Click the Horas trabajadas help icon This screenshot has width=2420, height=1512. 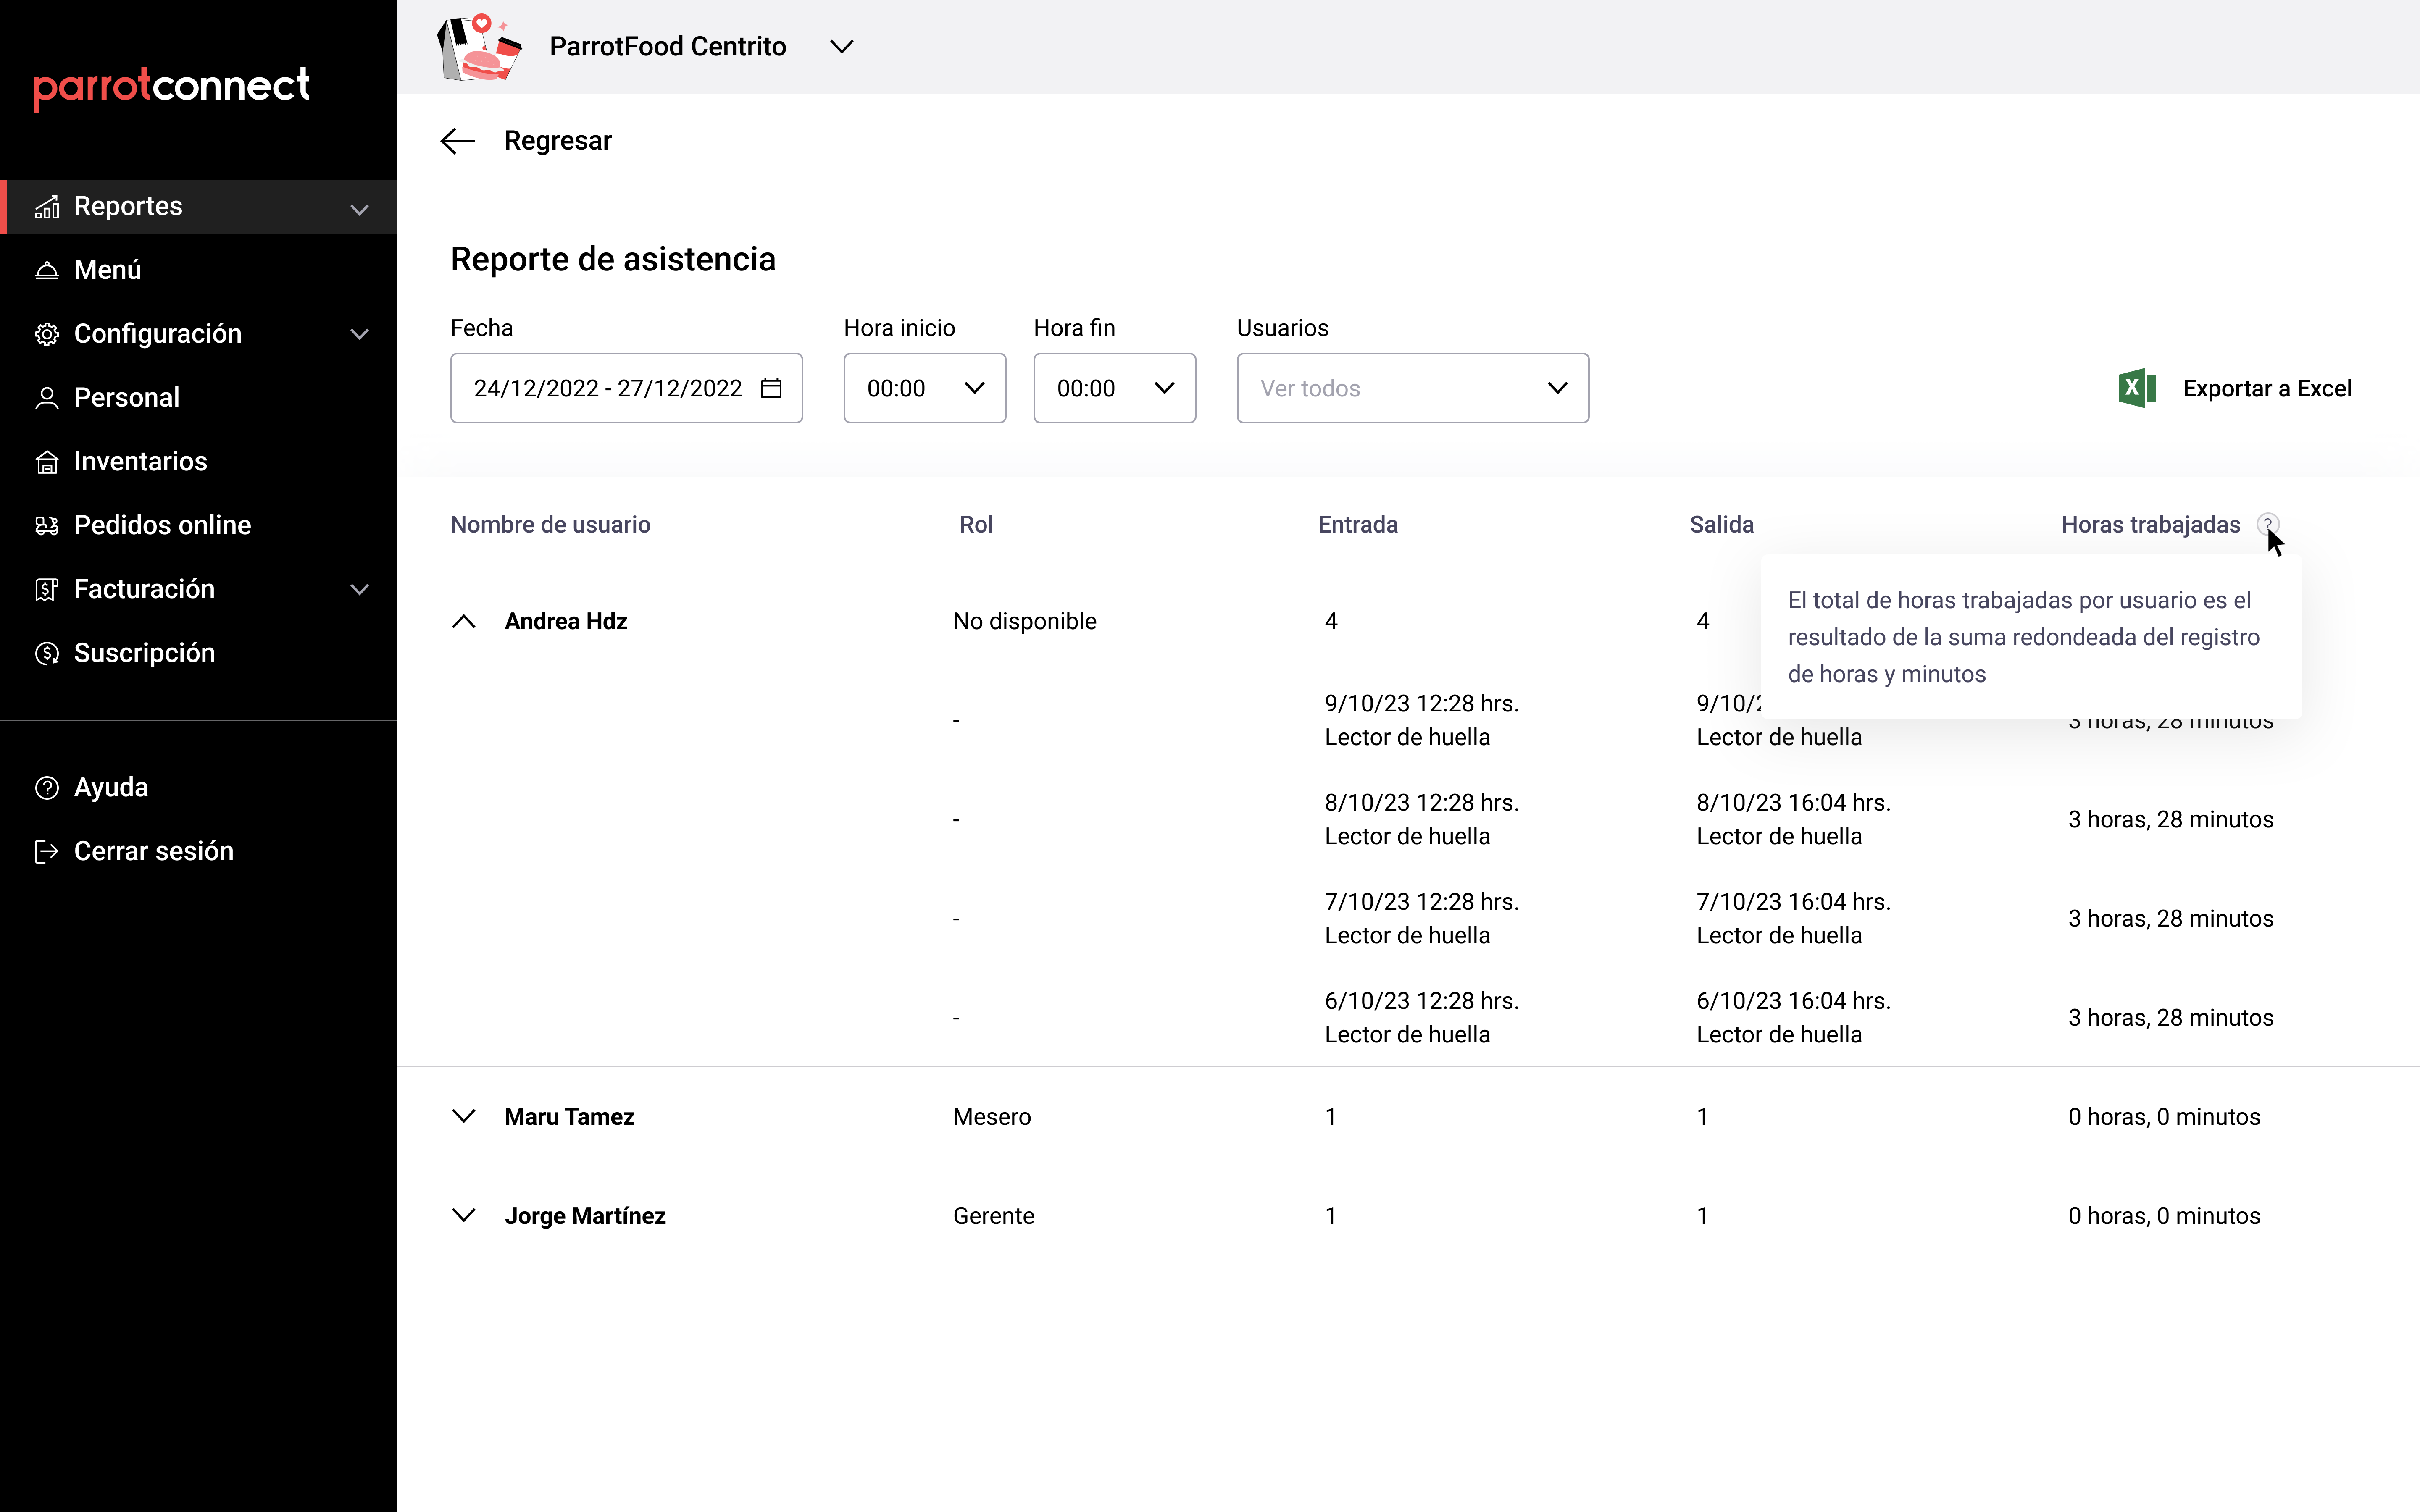click(x=2268, y=525)
